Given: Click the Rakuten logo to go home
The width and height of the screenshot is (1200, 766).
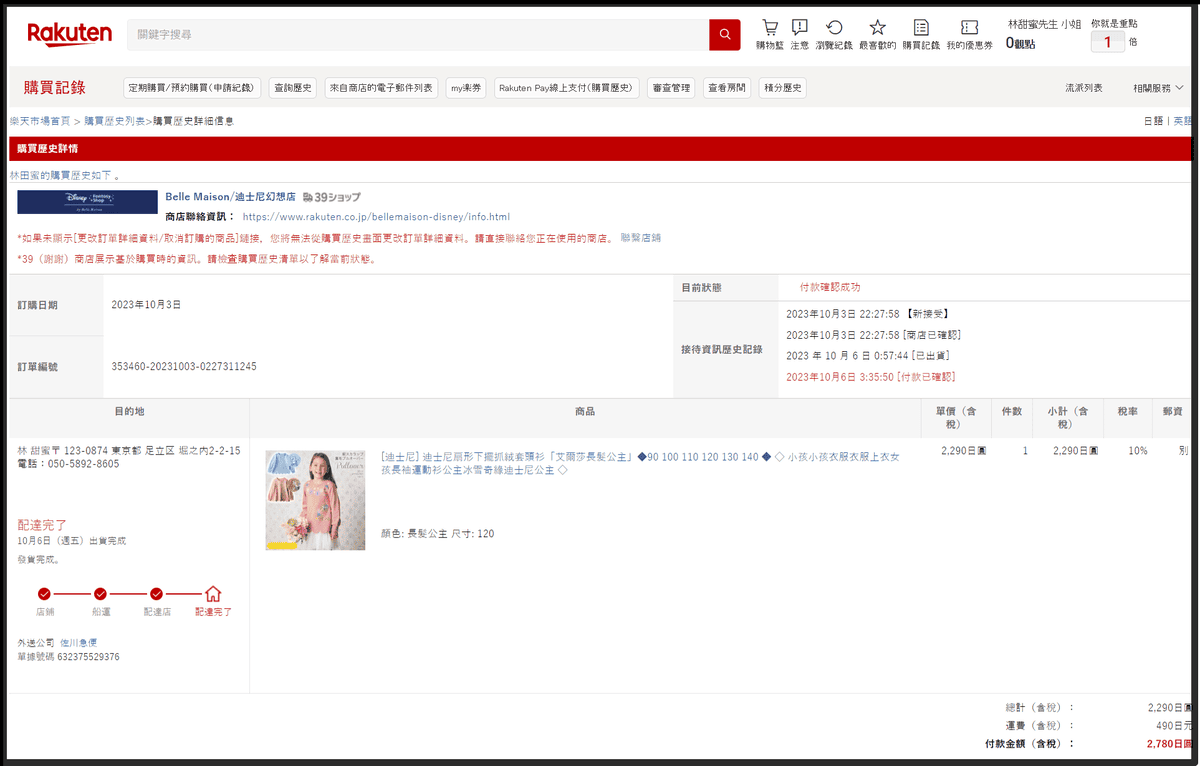Looking at the screenshot, I should tap(69, 34).
